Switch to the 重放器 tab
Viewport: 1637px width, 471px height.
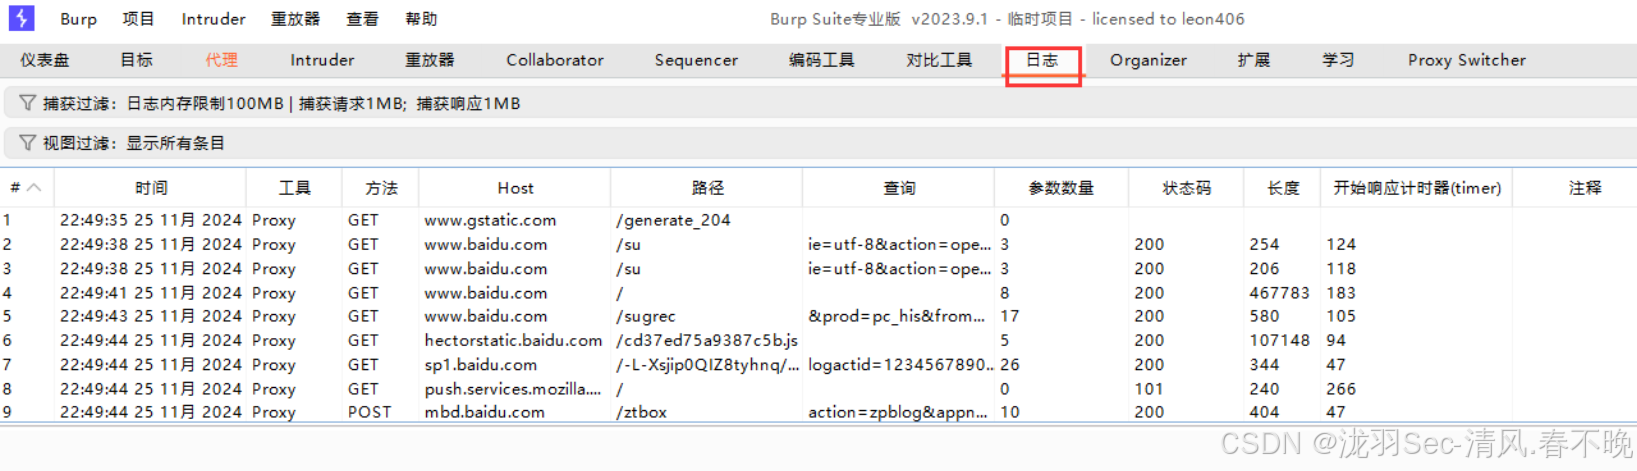pos(430,60)
